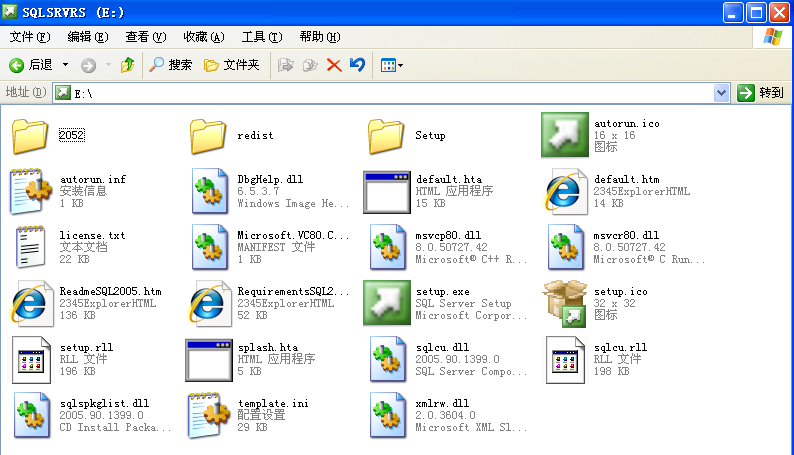This screenshot has width=794, height=455.
Task: Click the 'sqlspkglist.dll' file name
Action: pyautogui.click(x=104, y=403)
